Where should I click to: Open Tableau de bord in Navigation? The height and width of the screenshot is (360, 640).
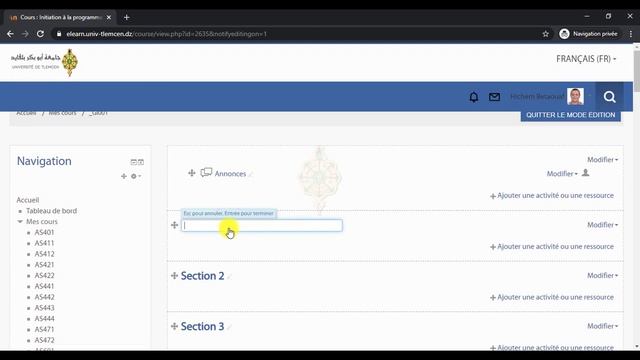(x=51, y=211)
